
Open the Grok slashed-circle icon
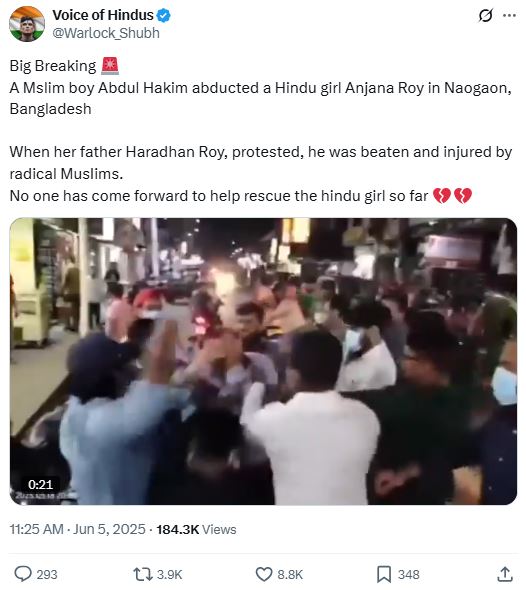[x=485, y=16]
